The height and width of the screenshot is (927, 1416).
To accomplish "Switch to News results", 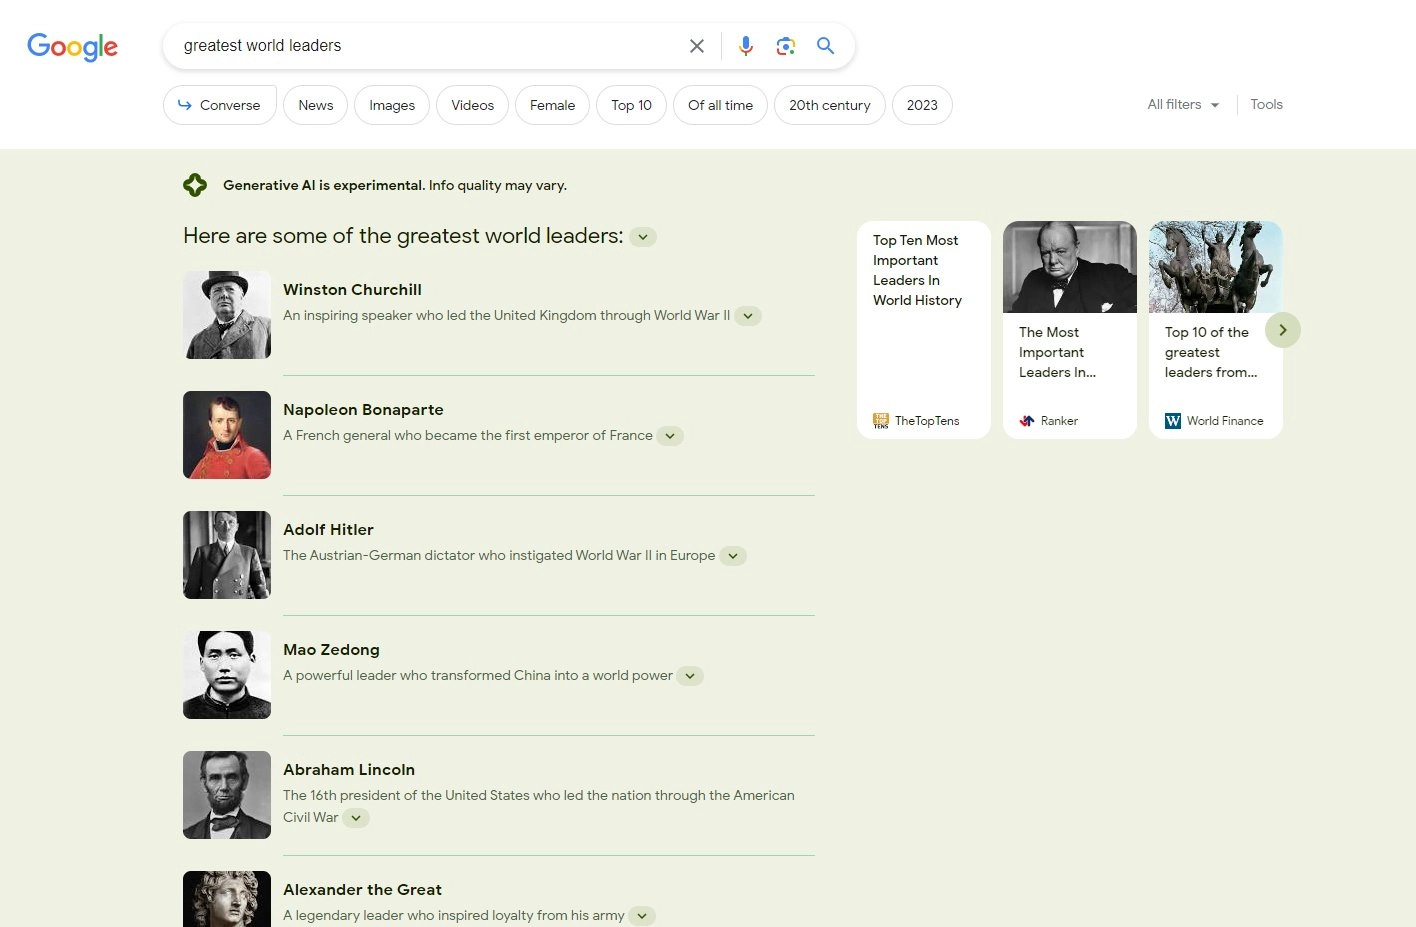I will (316, 105).
